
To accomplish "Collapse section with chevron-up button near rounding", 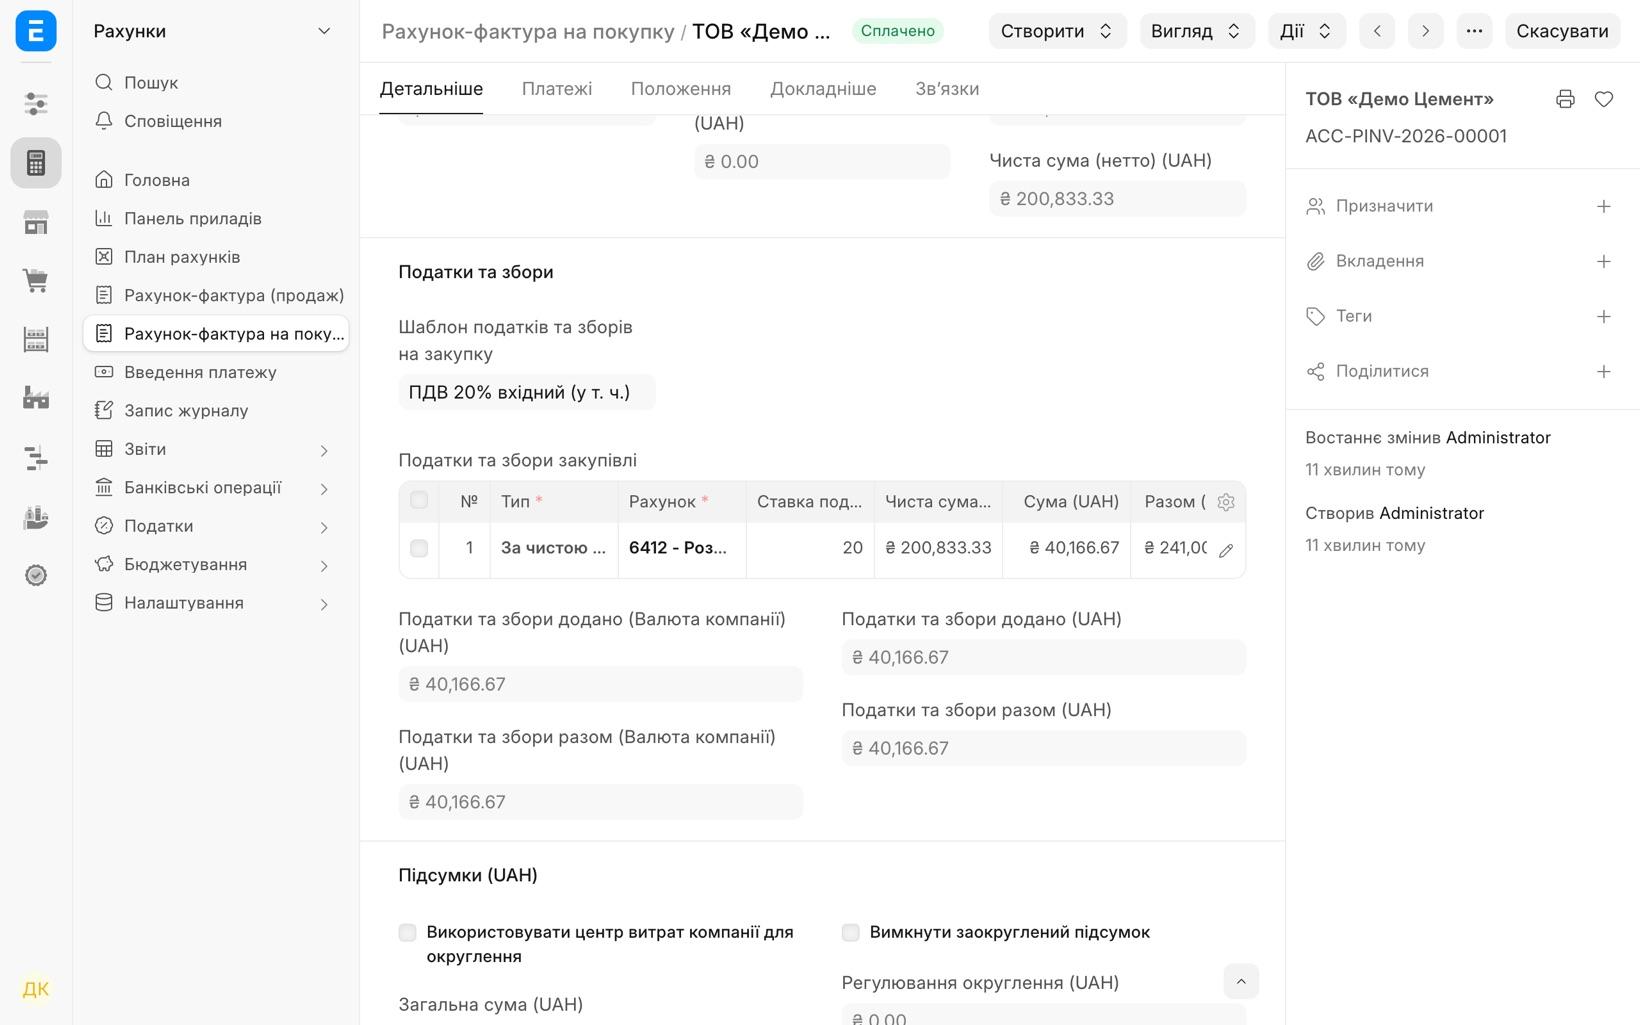I will coord(1241,982).
